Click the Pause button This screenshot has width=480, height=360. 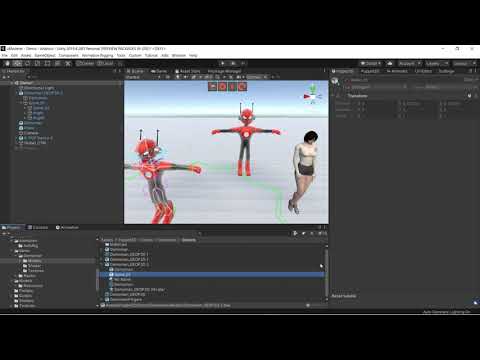233,63
